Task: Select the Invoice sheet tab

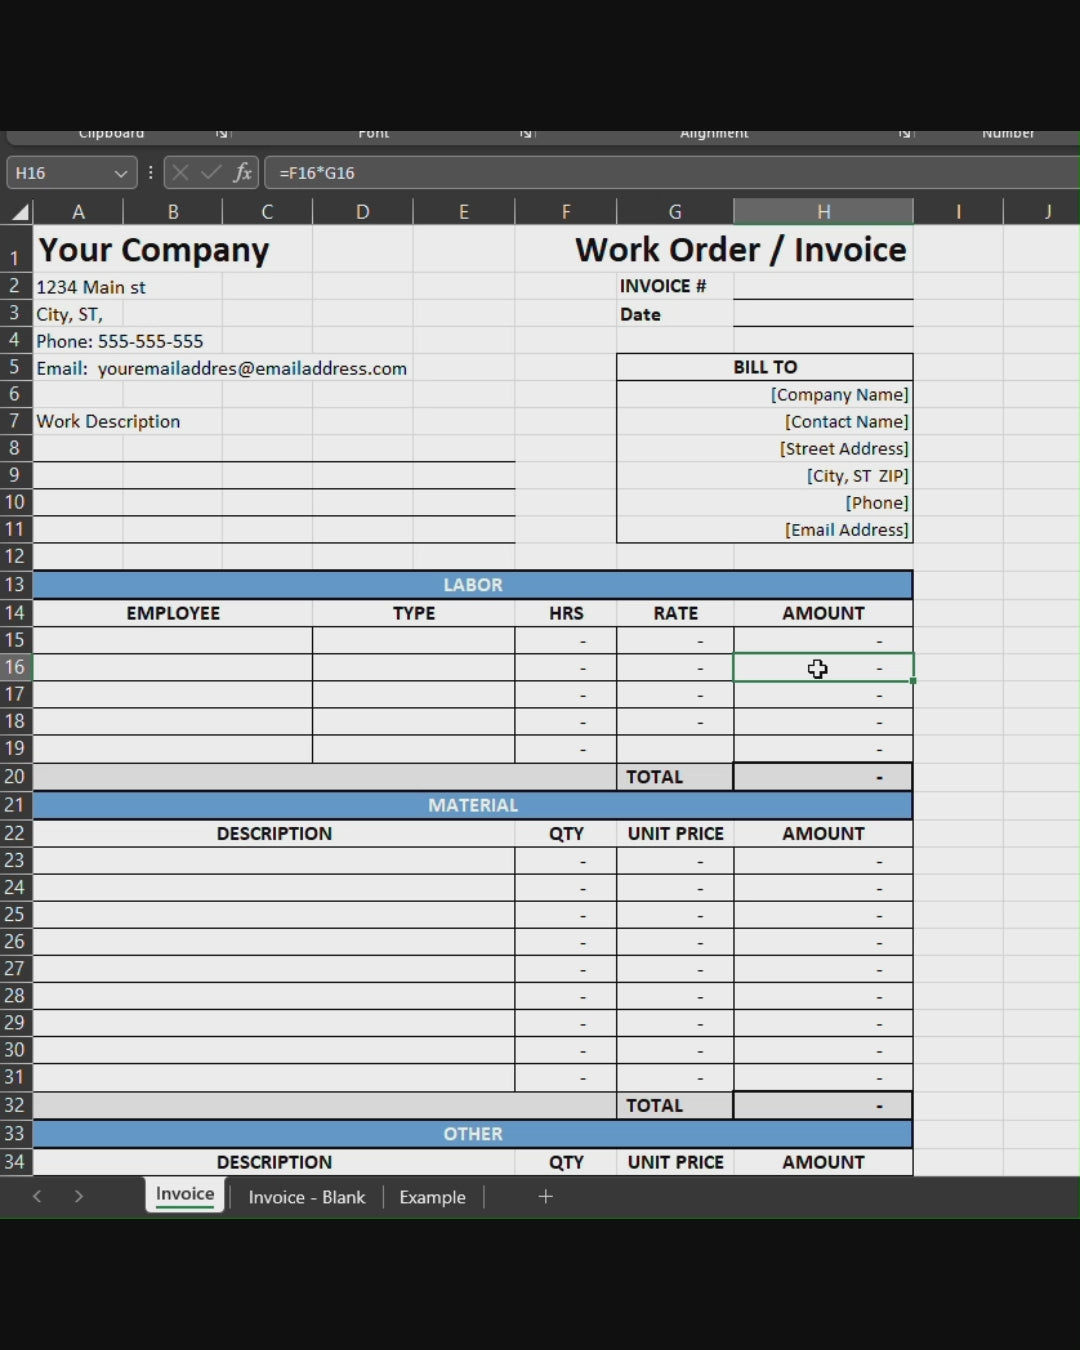Action: point(185,1194)
